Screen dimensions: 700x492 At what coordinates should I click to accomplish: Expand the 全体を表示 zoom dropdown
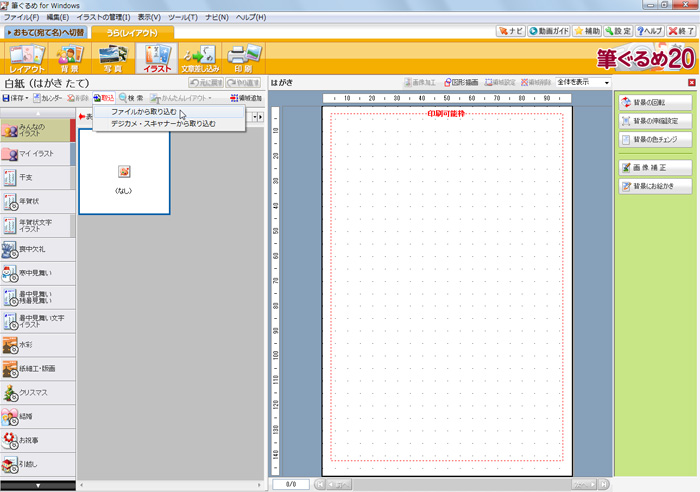605,82
